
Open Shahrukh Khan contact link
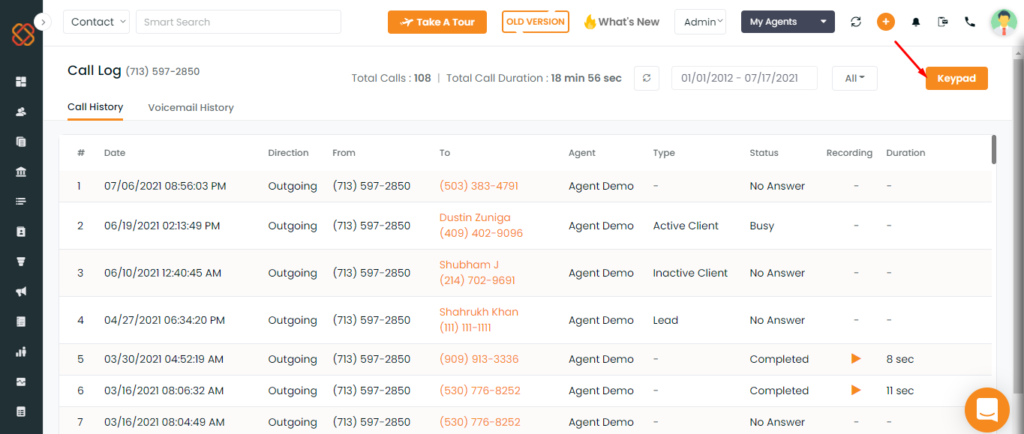(x=479, y=312)
